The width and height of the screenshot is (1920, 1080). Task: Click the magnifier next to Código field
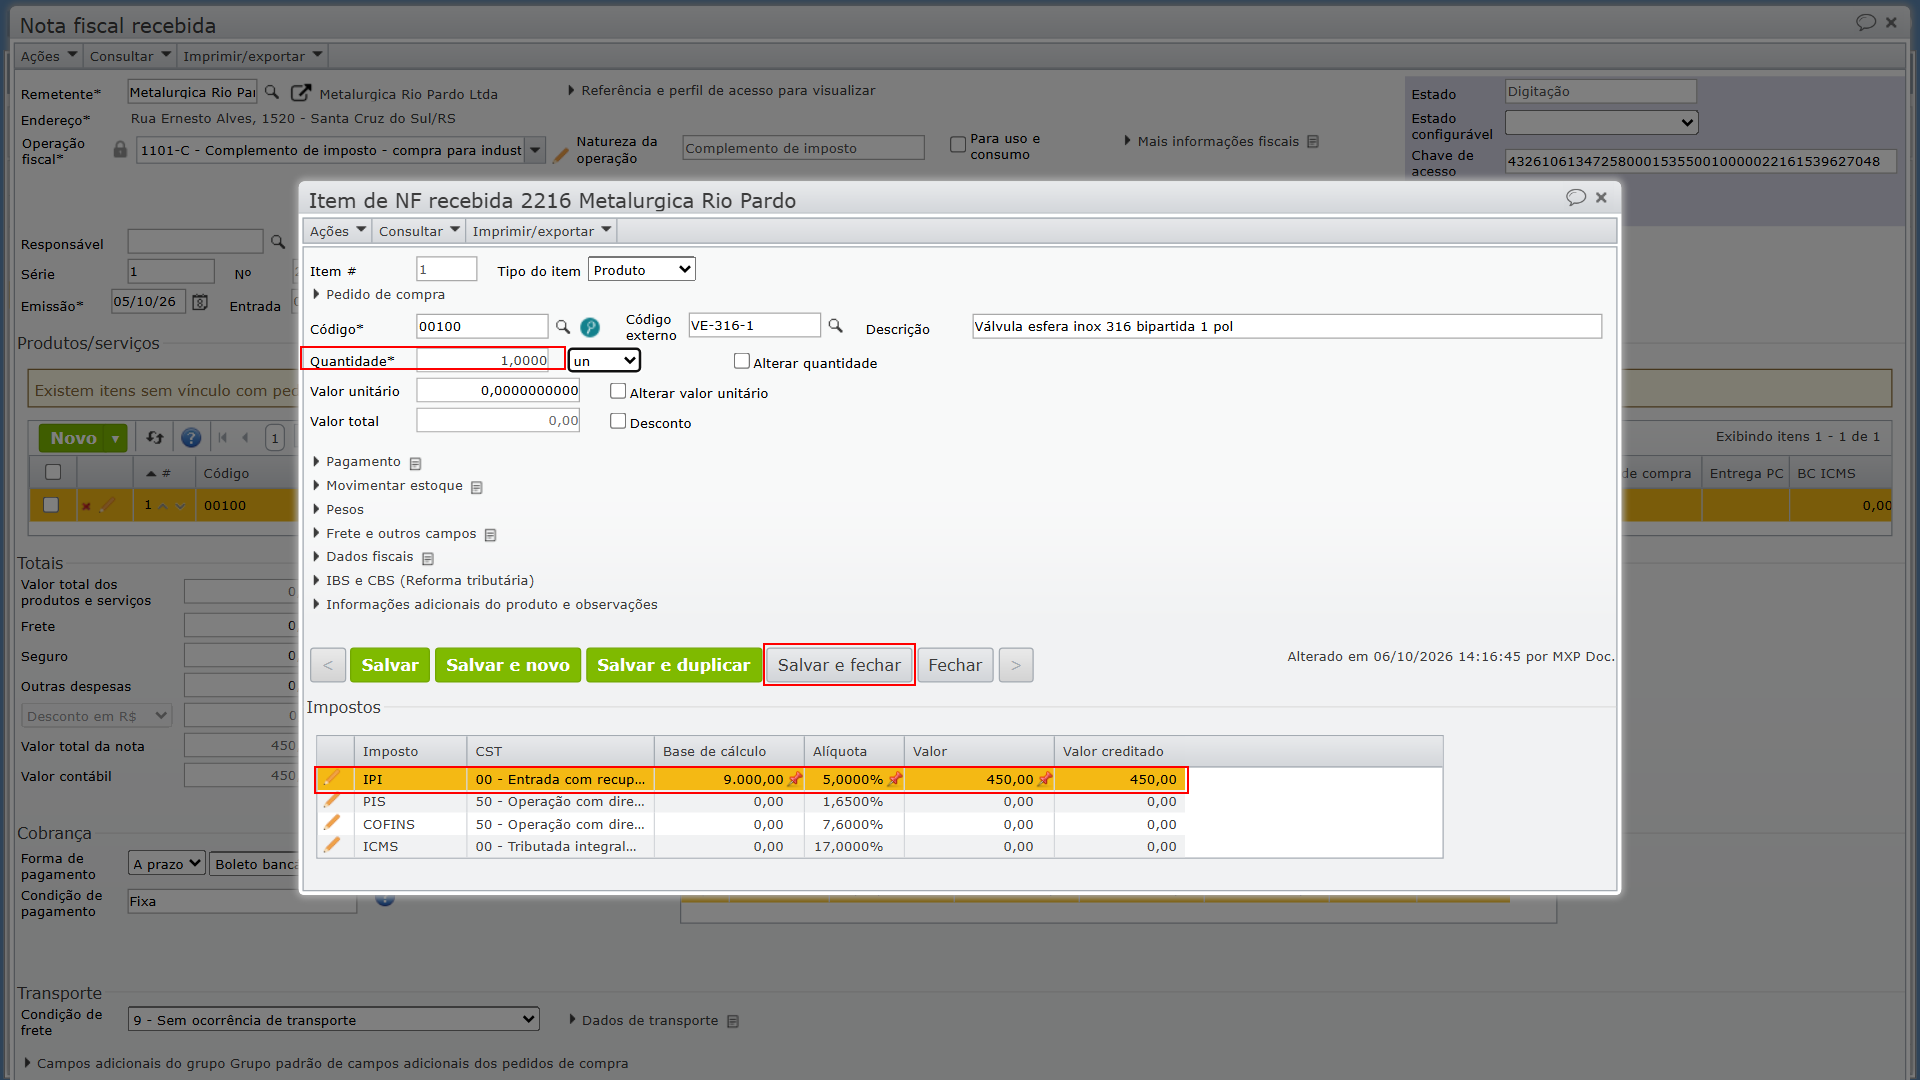(563, 327)
